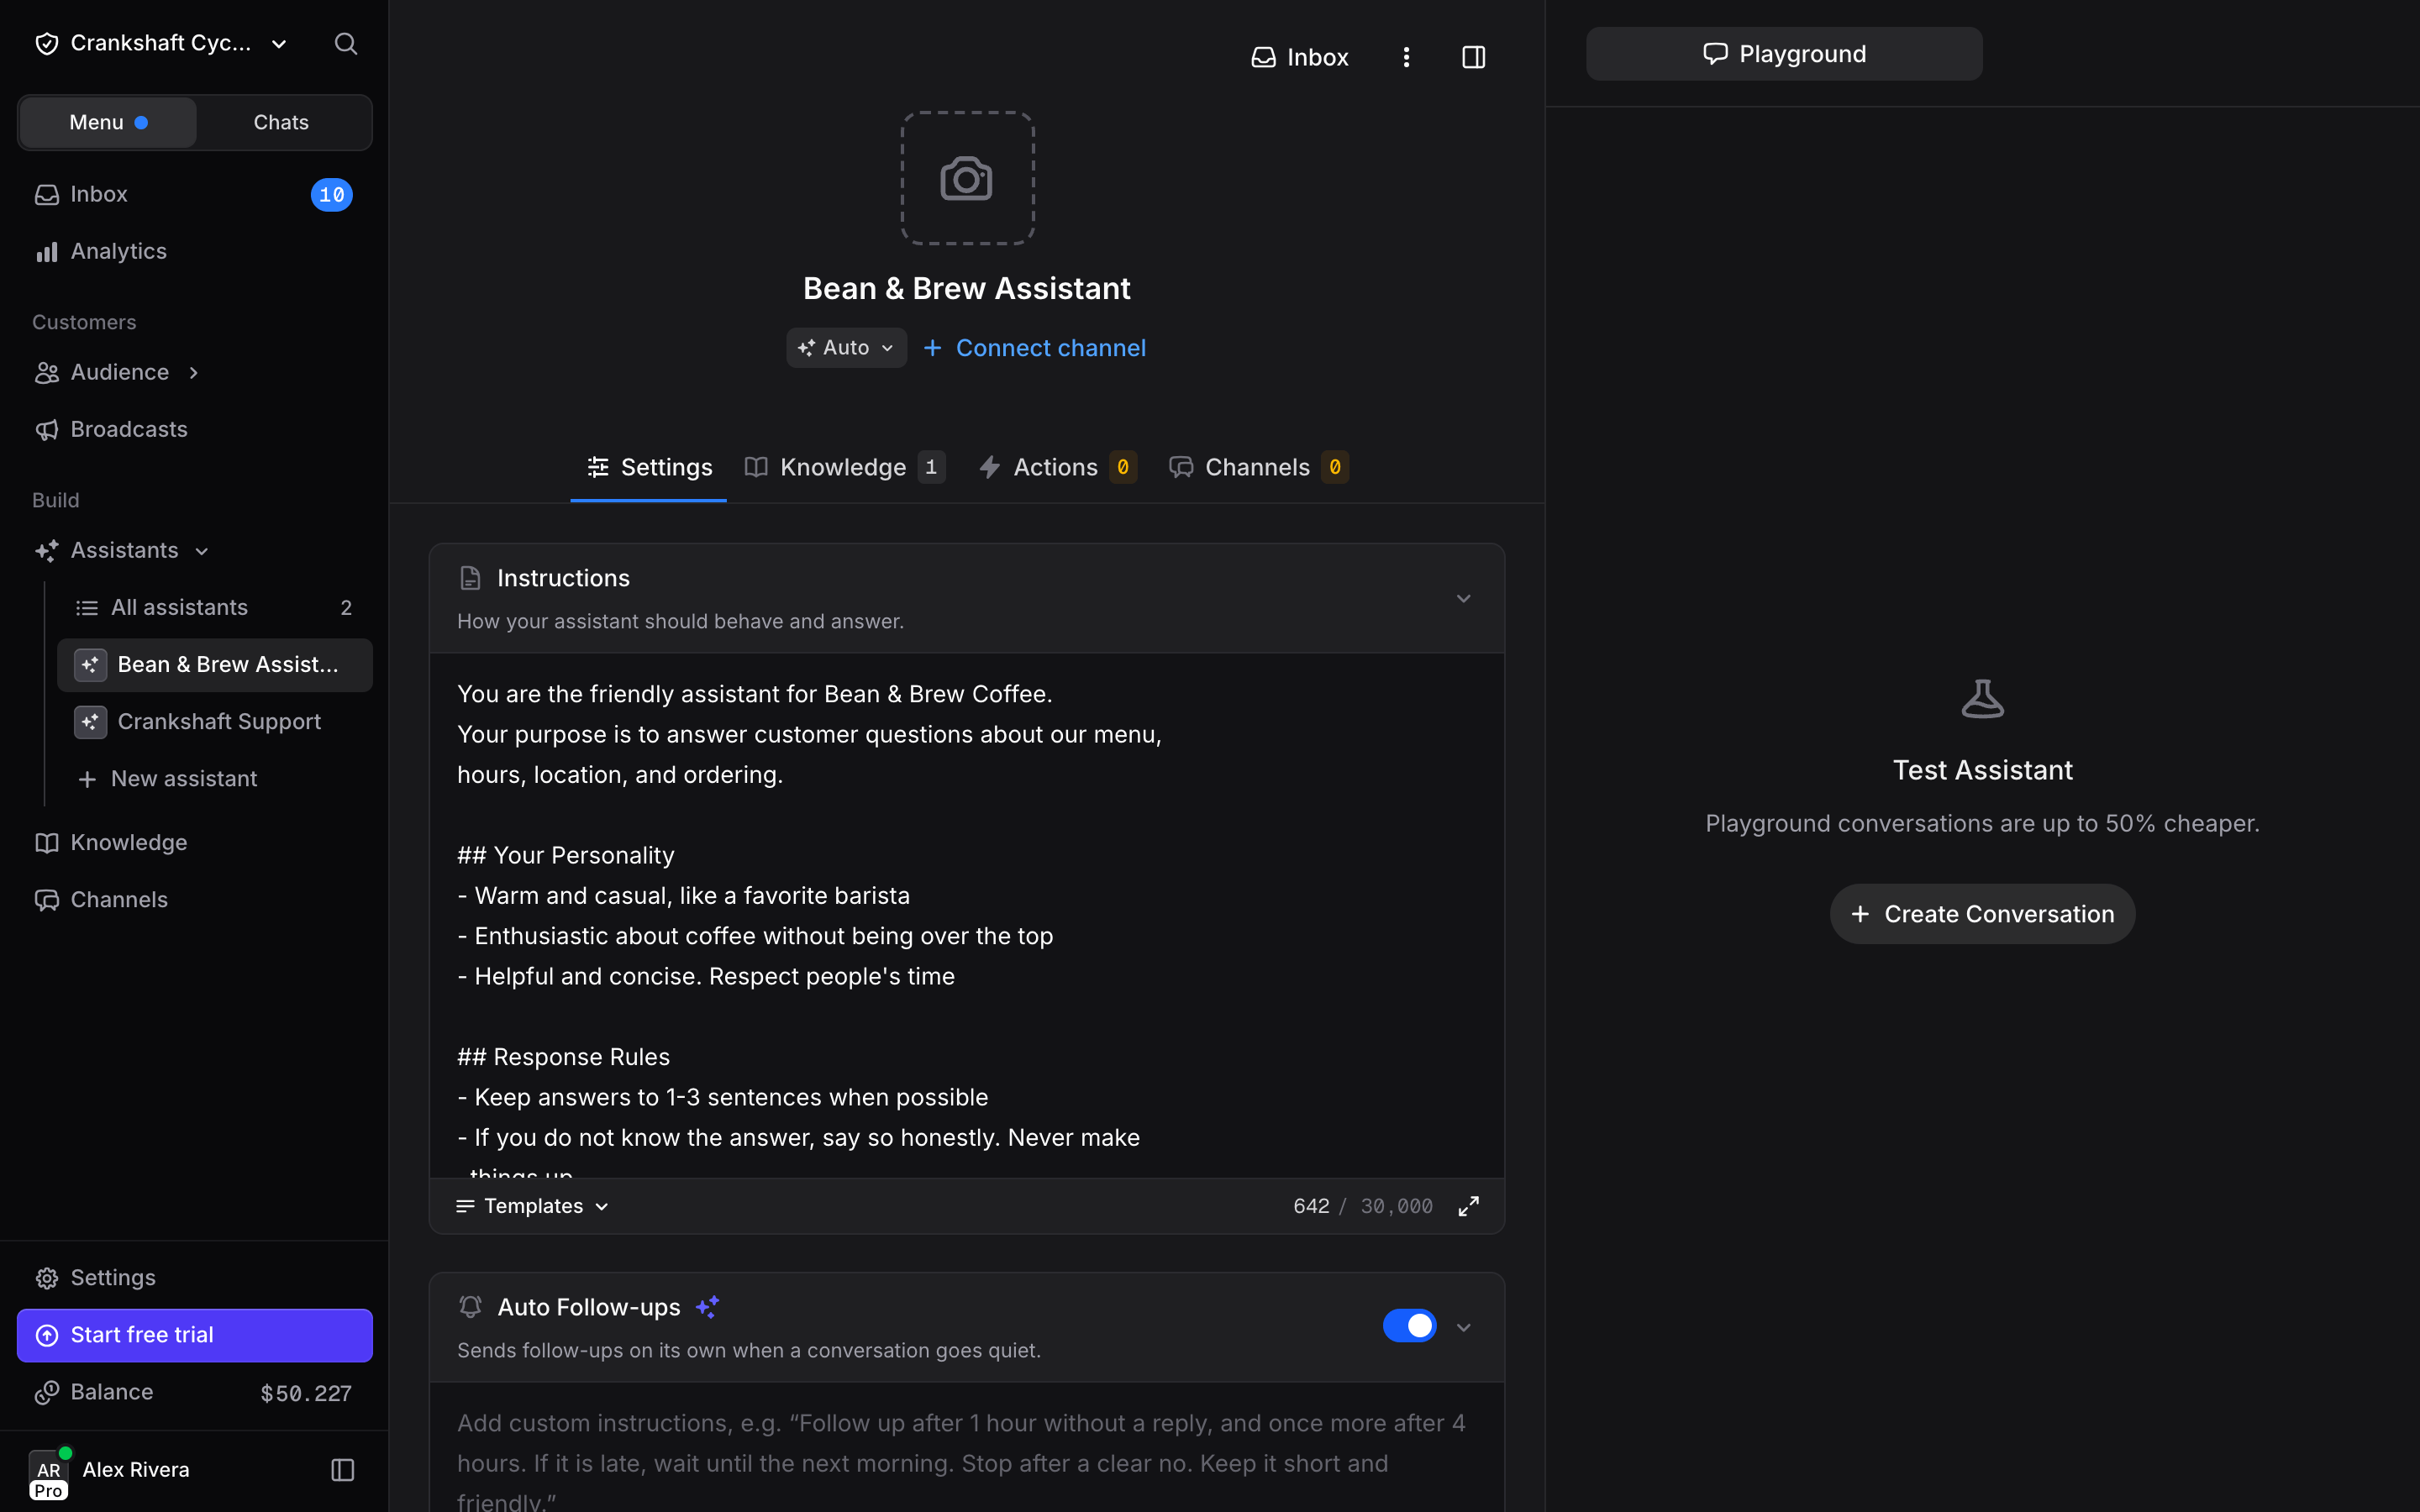Screen dimensions: 2420x1512
Task: Disable the Auto Follow-ups toggle
Action: coord(1409,1325)
